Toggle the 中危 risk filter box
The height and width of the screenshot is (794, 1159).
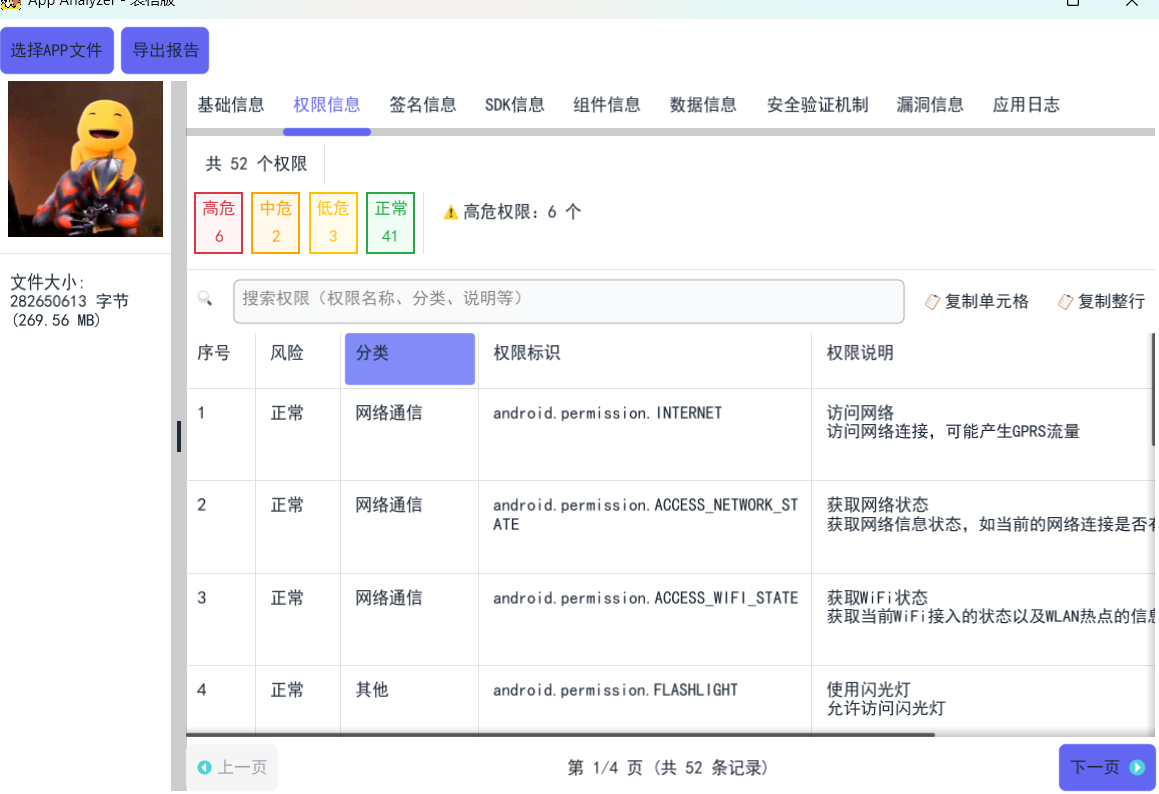[x=276, y=222]
